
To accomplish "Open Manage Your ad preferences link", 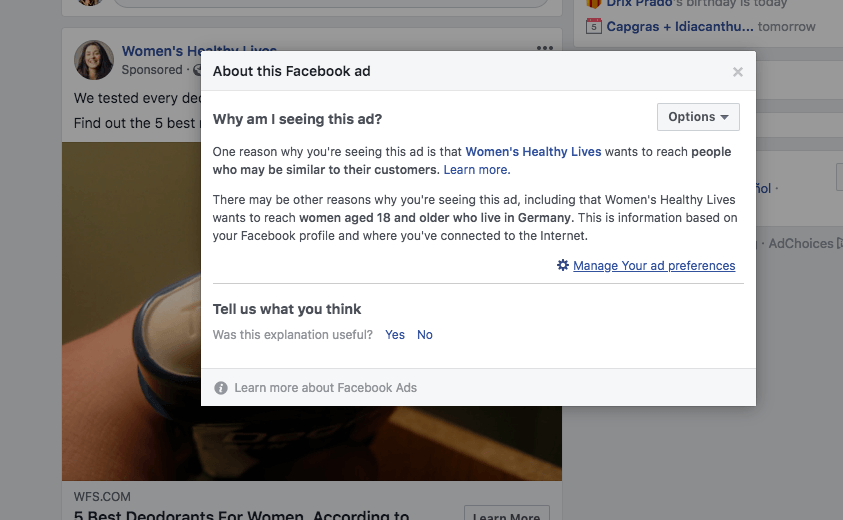I will (x=654, y=266).
